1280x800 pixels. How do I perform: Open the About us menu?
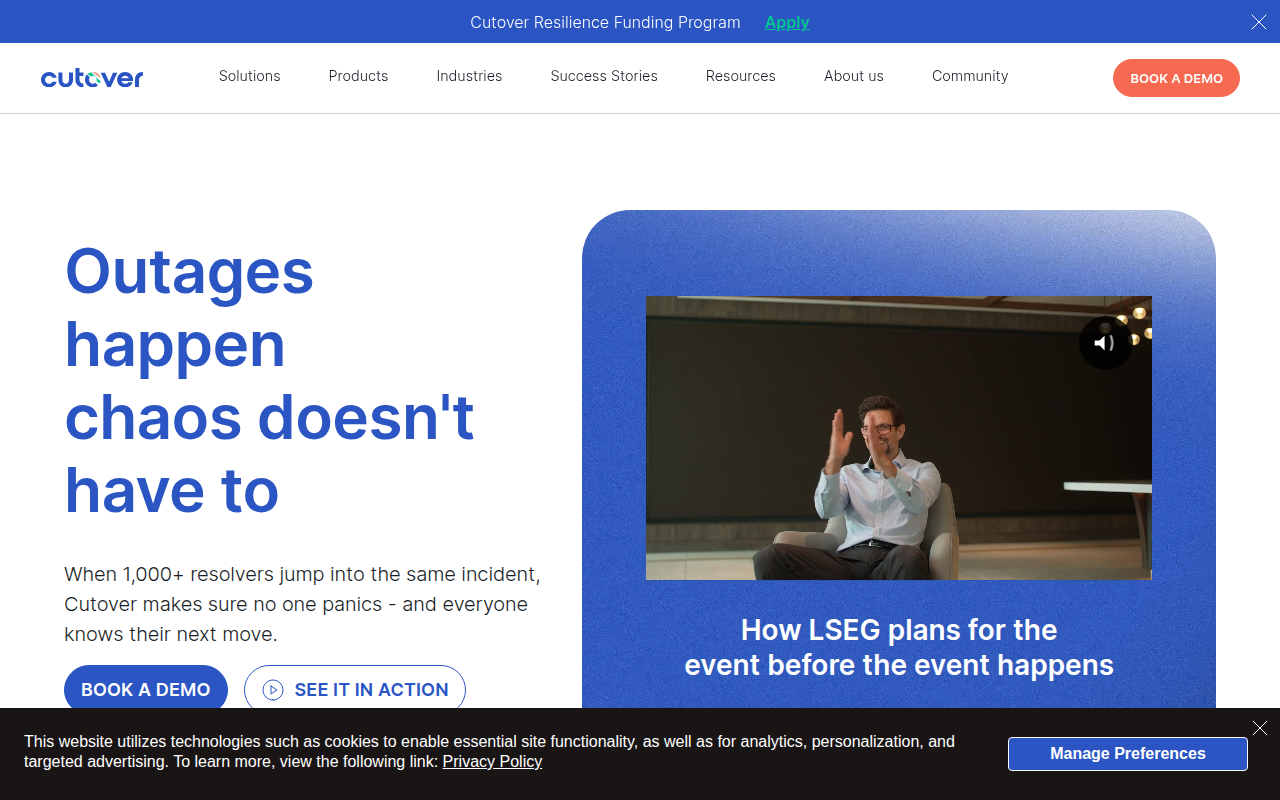point(854,76)
